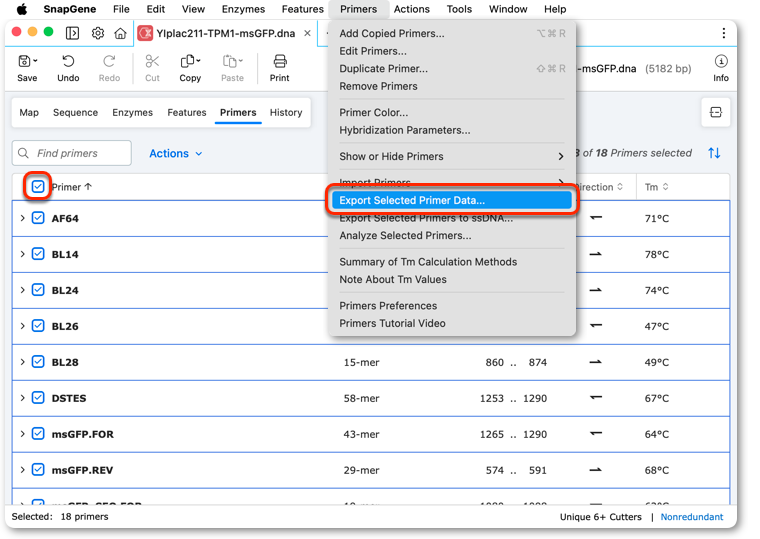Click the Unique 6+ Cutters label

point(601,517)
